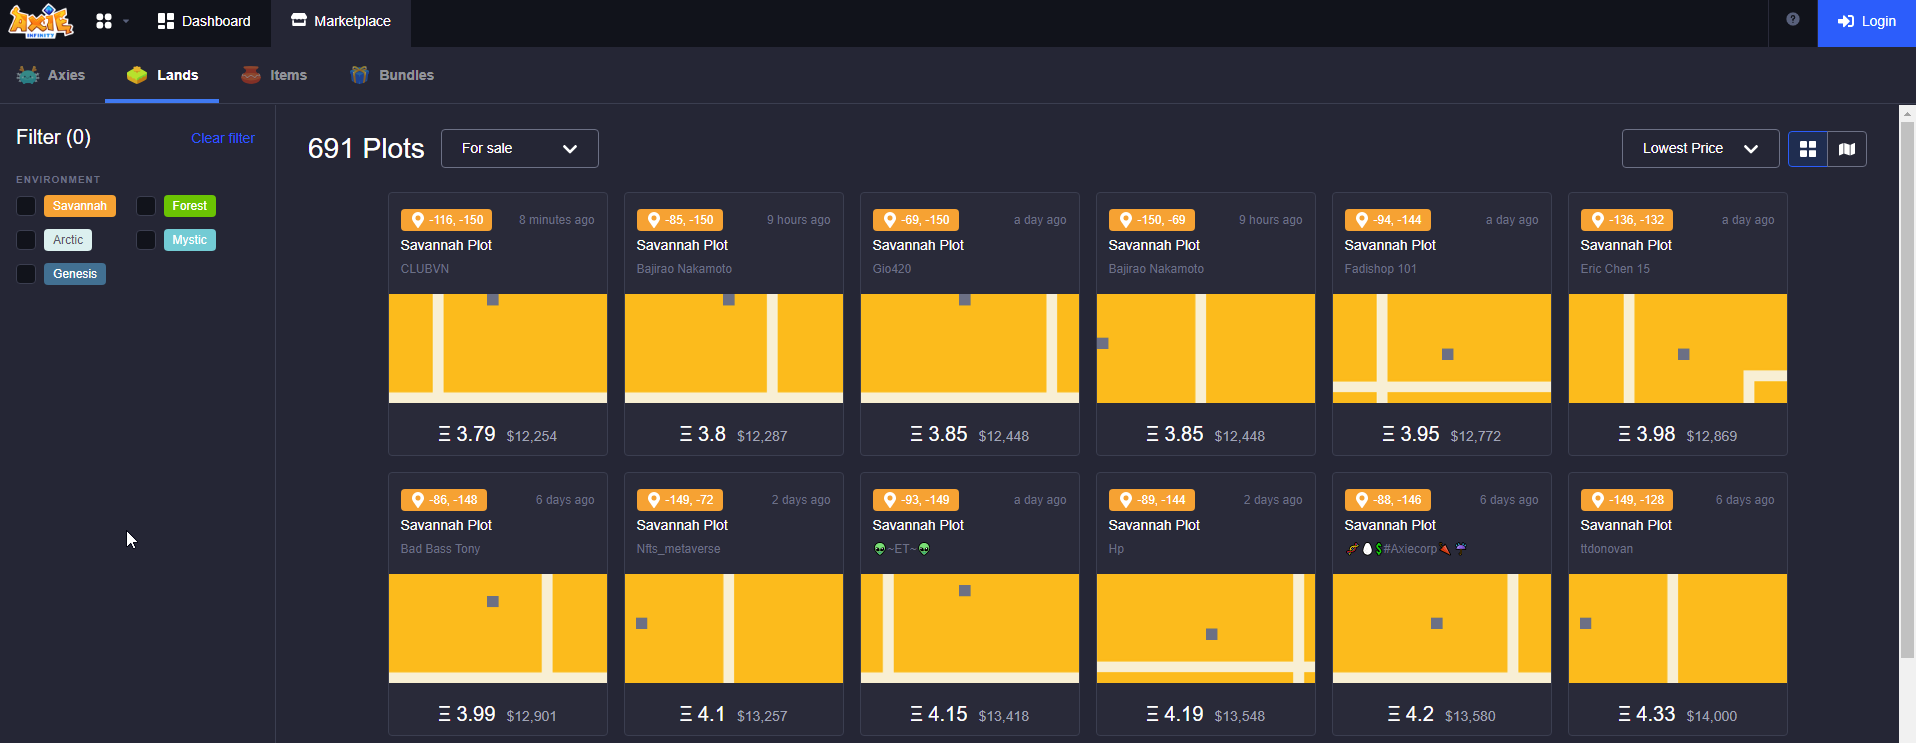
Task: Click the Clear filter link
Action: tap(223, 138)
